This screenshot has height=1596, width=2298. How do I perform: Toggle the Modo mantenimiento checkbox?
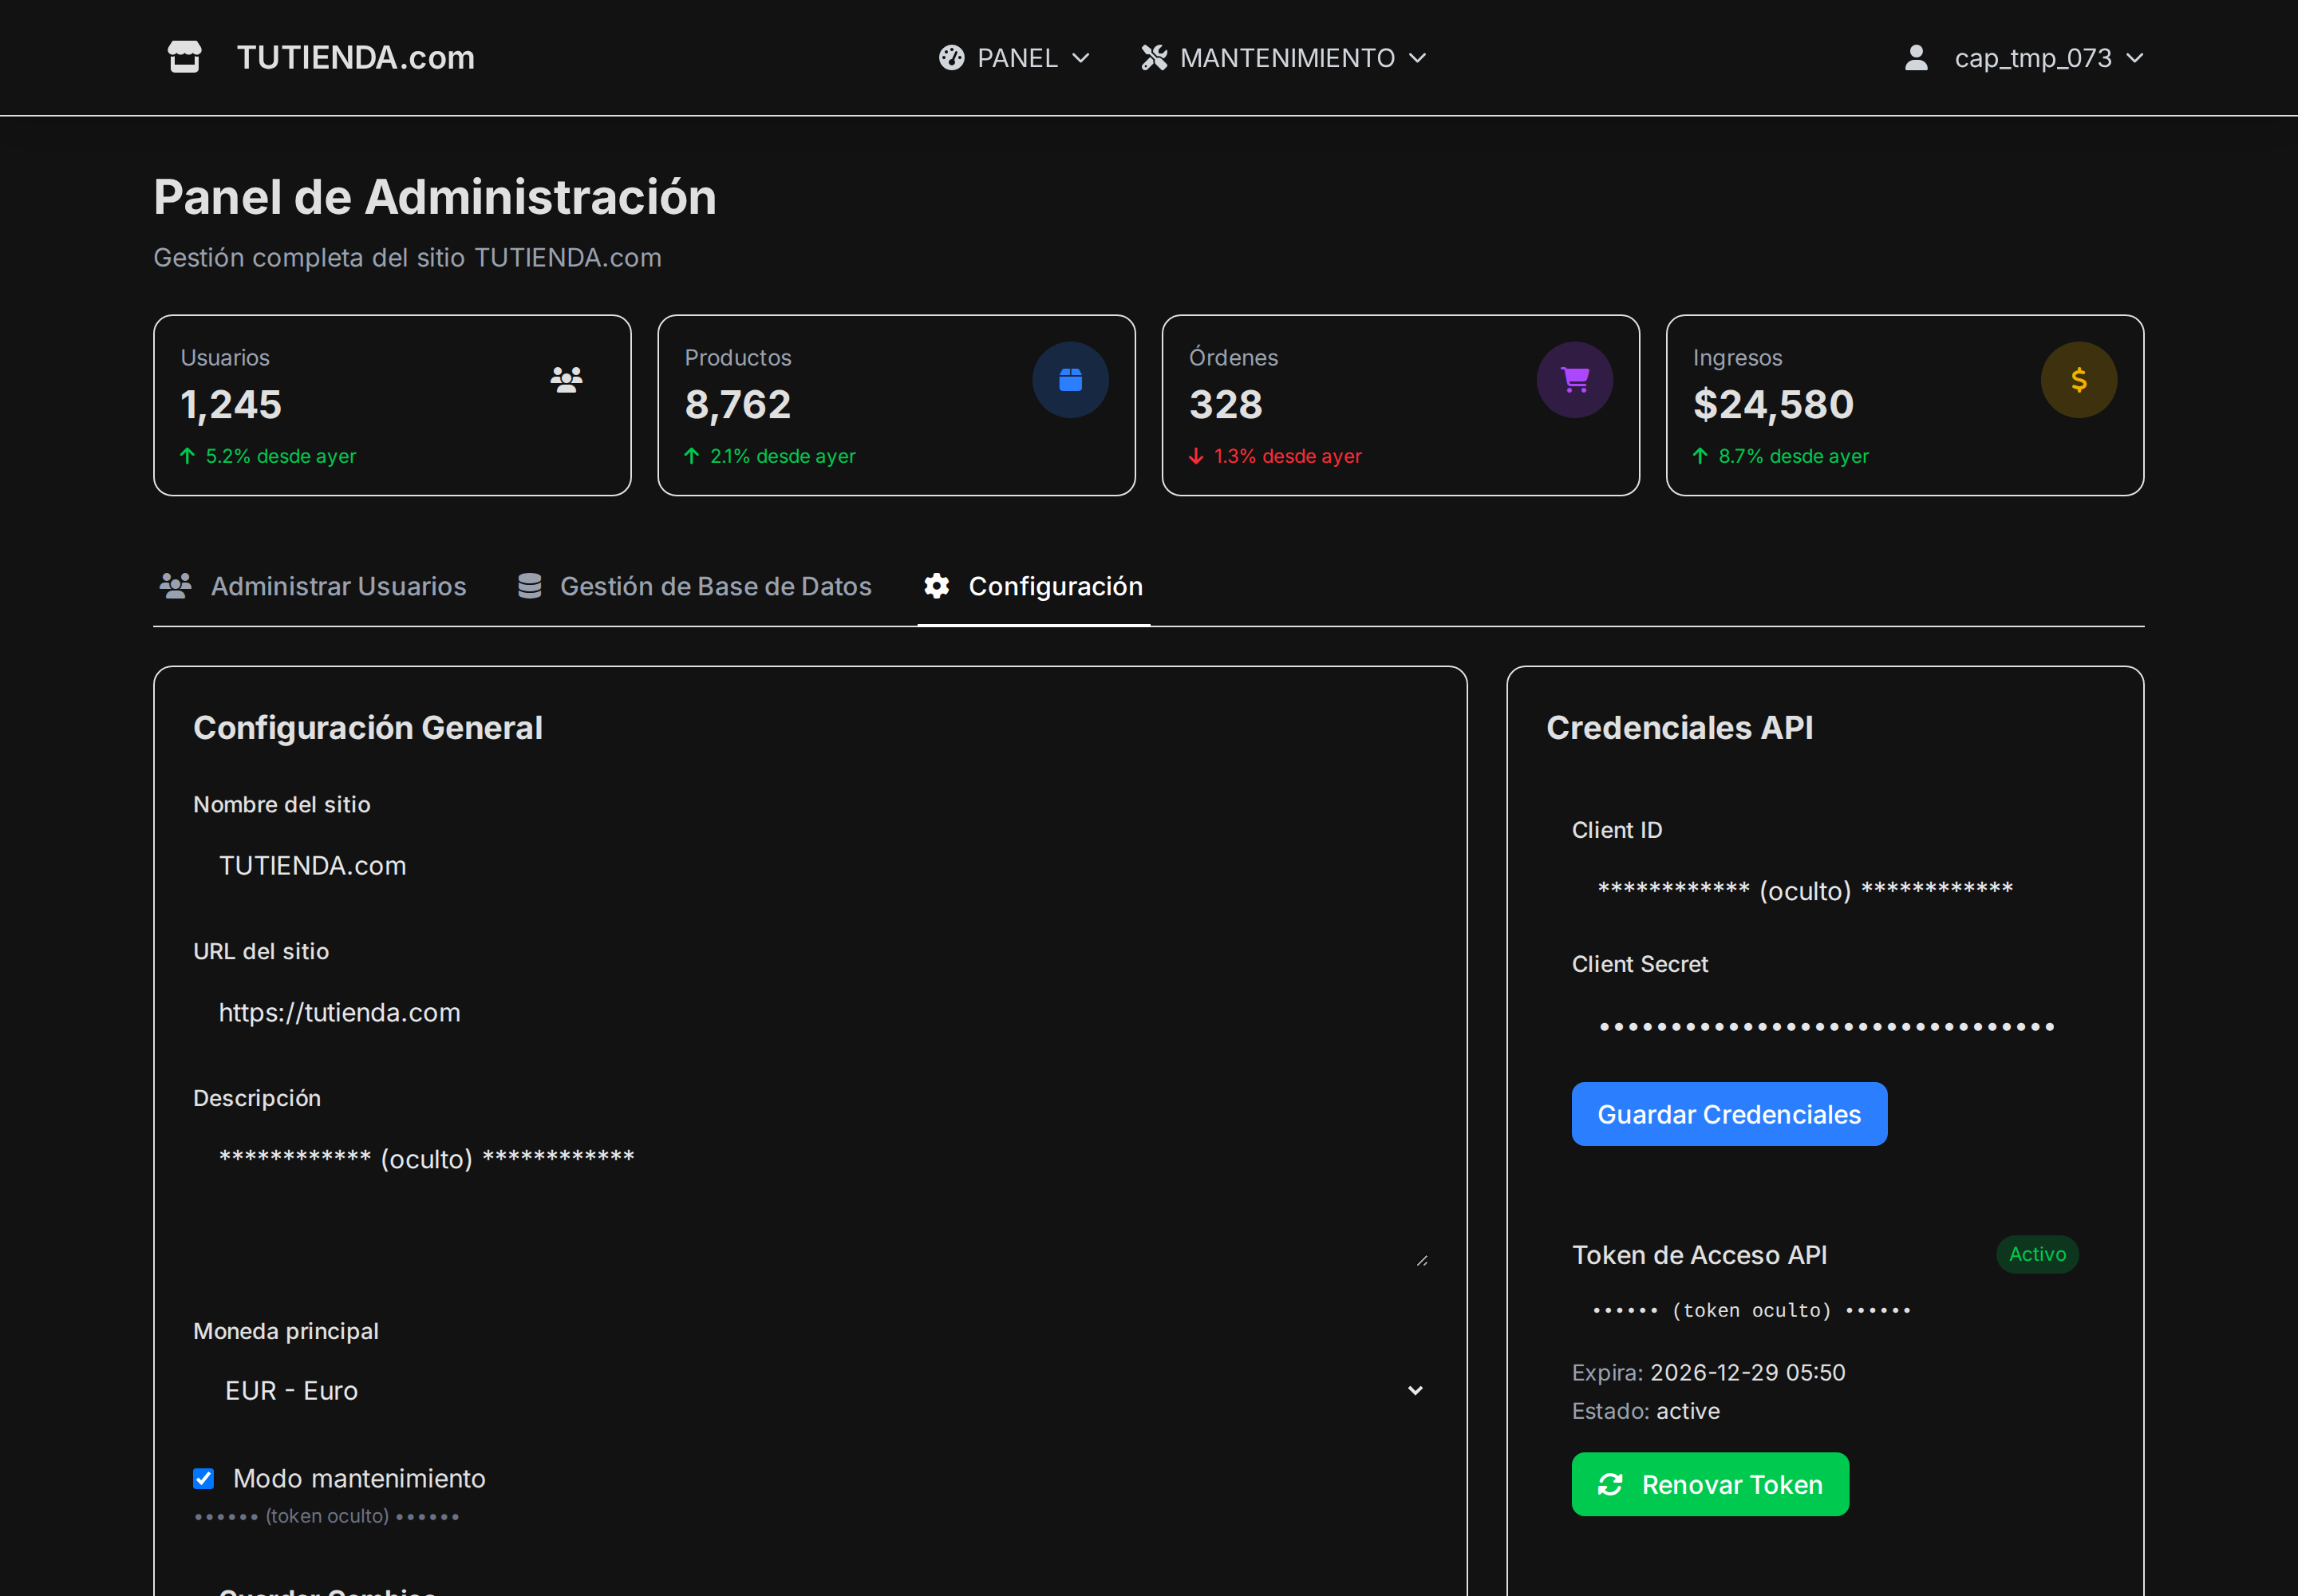point(203,1478)
